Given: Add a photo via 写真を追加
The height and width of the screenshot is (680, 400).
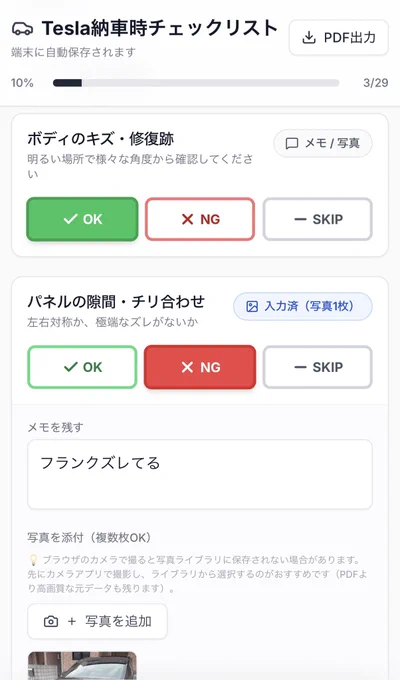Looking at the screenshot, I should point(97,621).
